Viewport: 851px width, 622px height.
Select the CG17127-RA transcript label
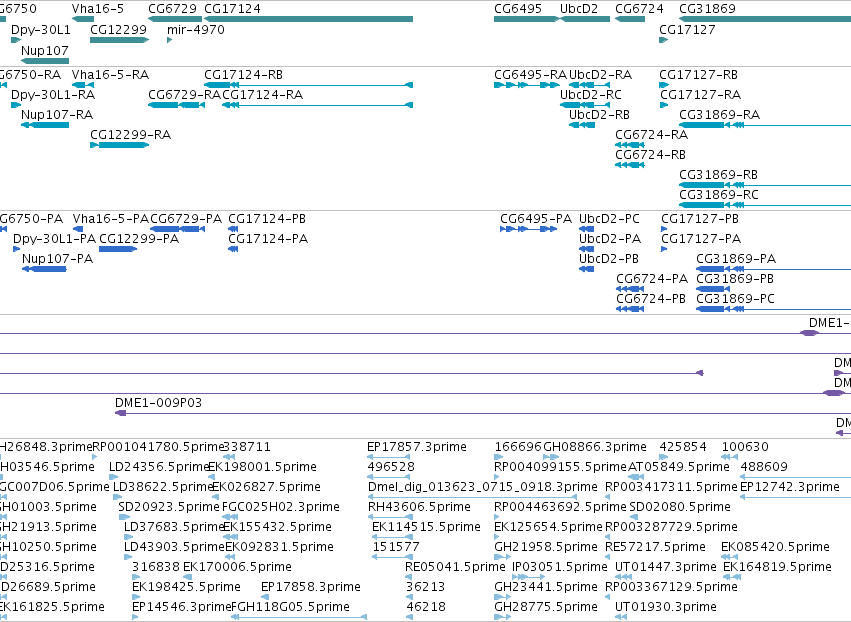point(700,94)
